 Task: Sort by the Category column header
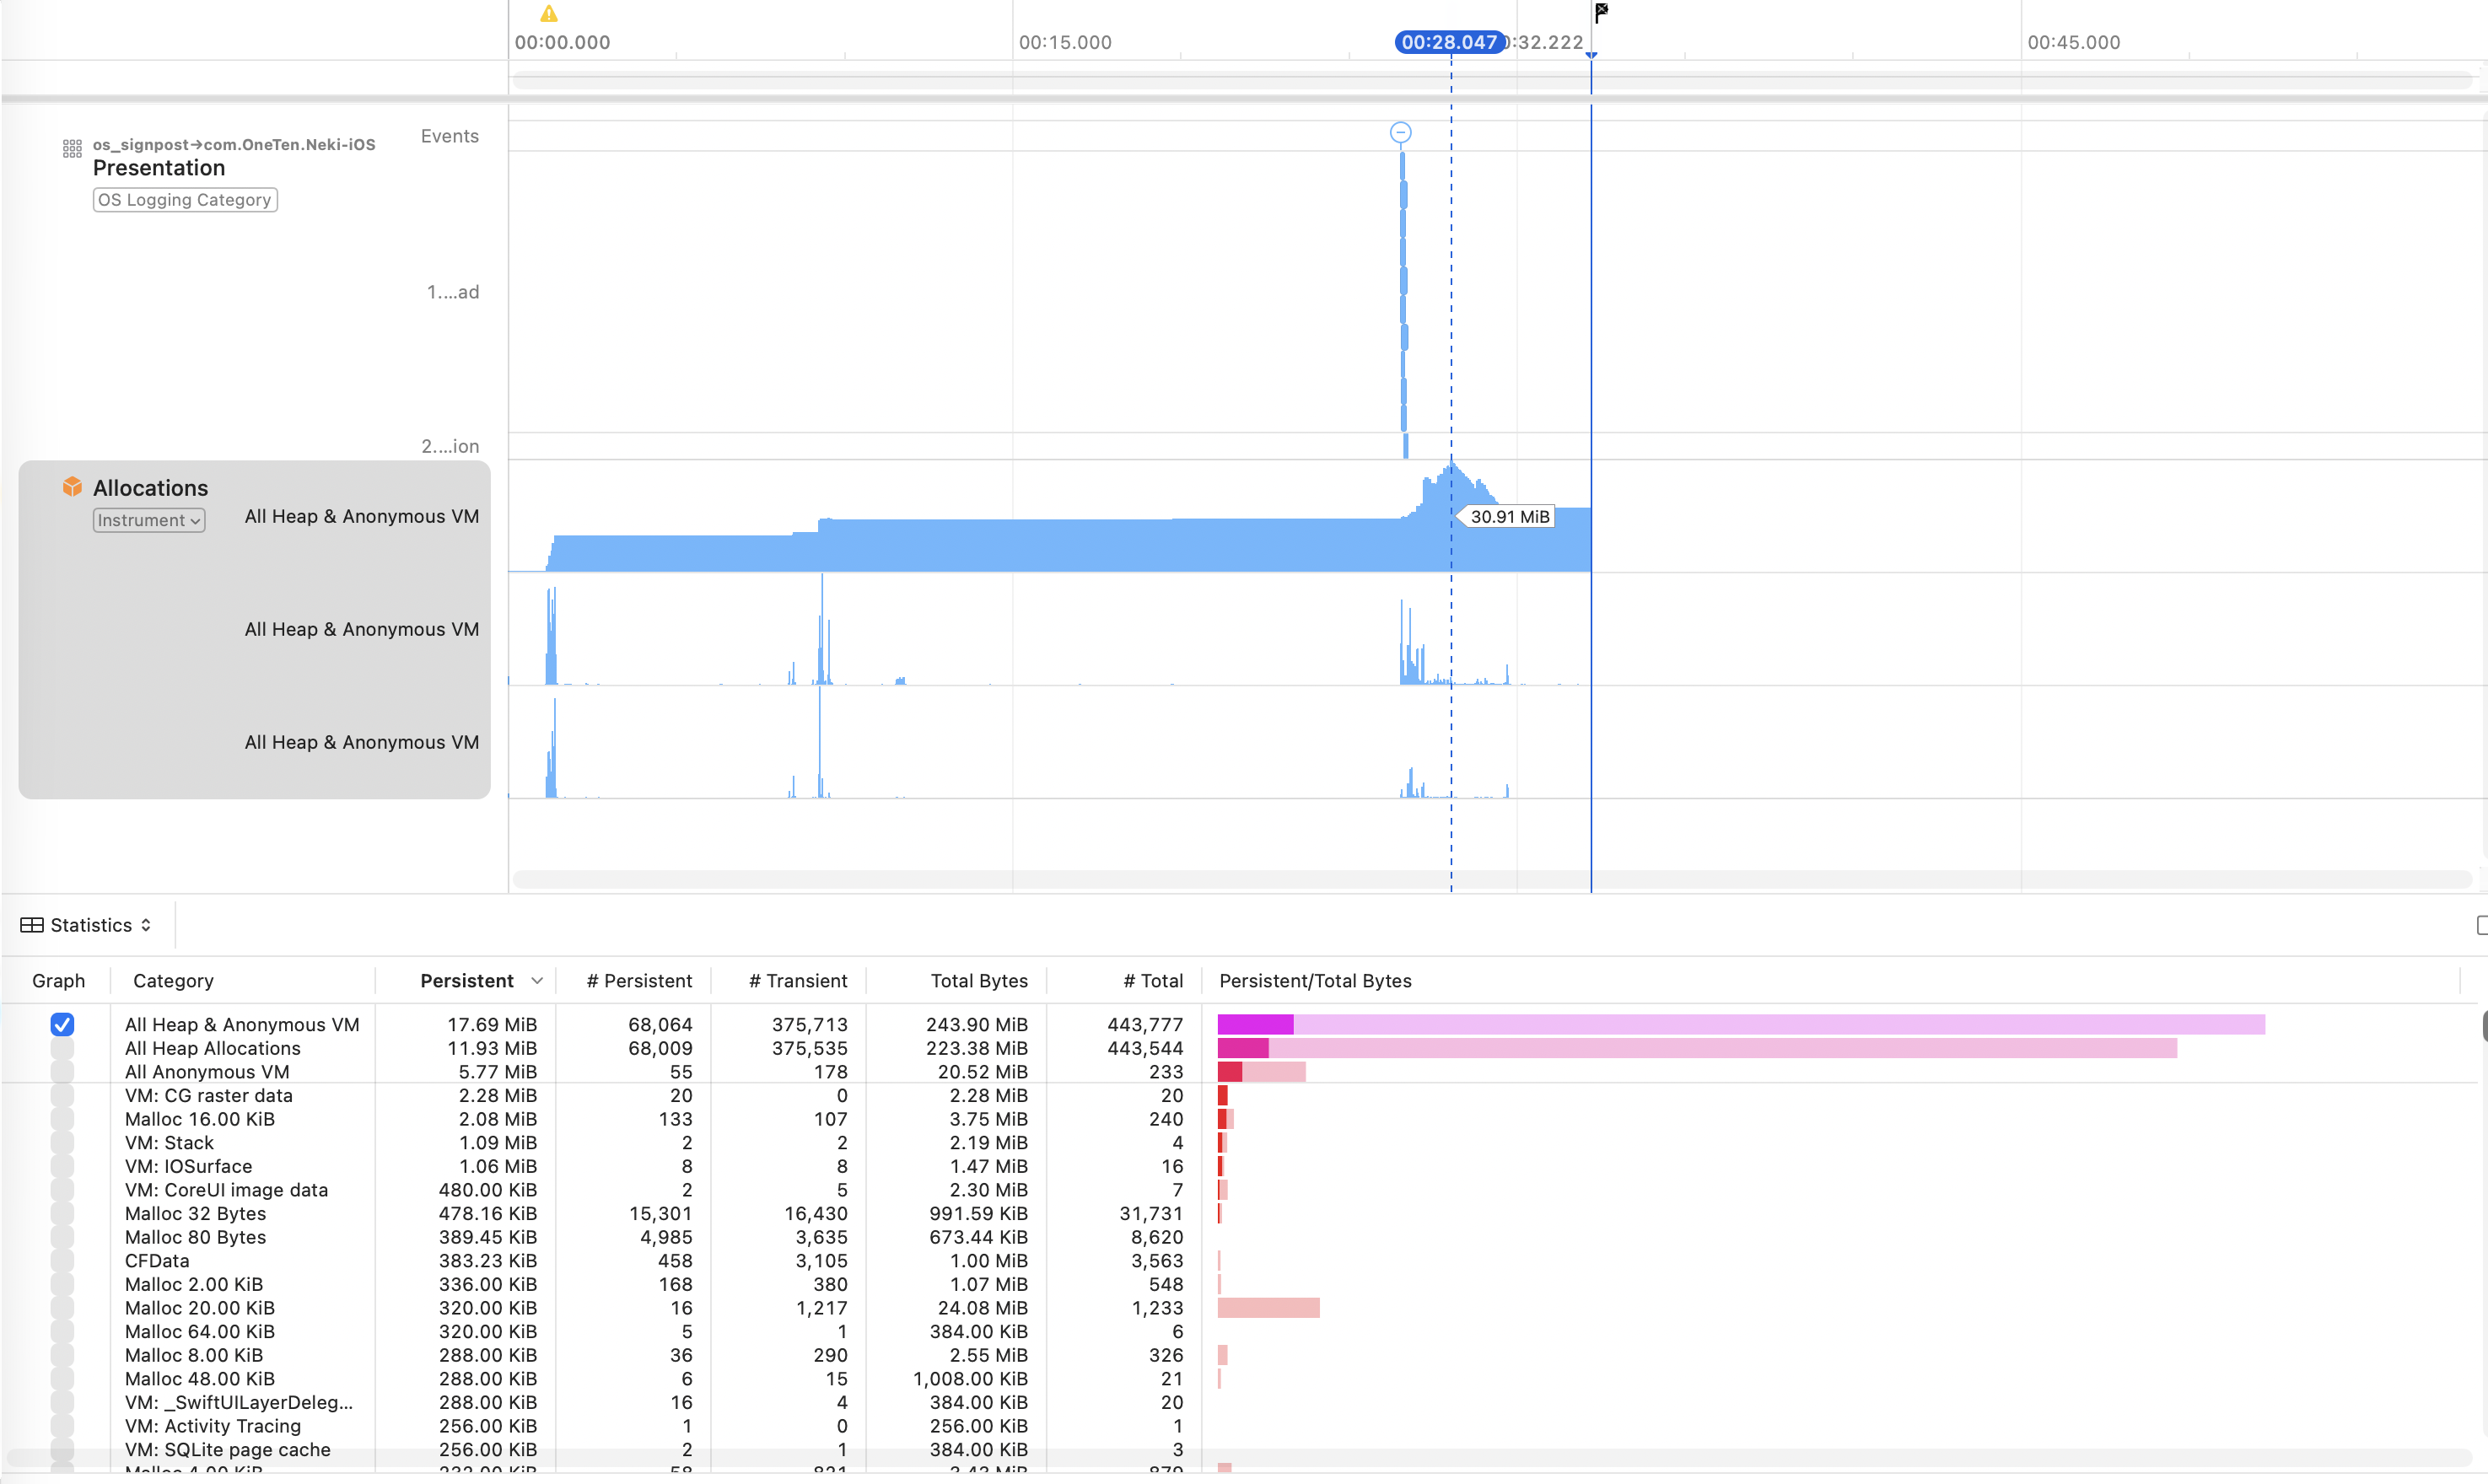point(173,981)
